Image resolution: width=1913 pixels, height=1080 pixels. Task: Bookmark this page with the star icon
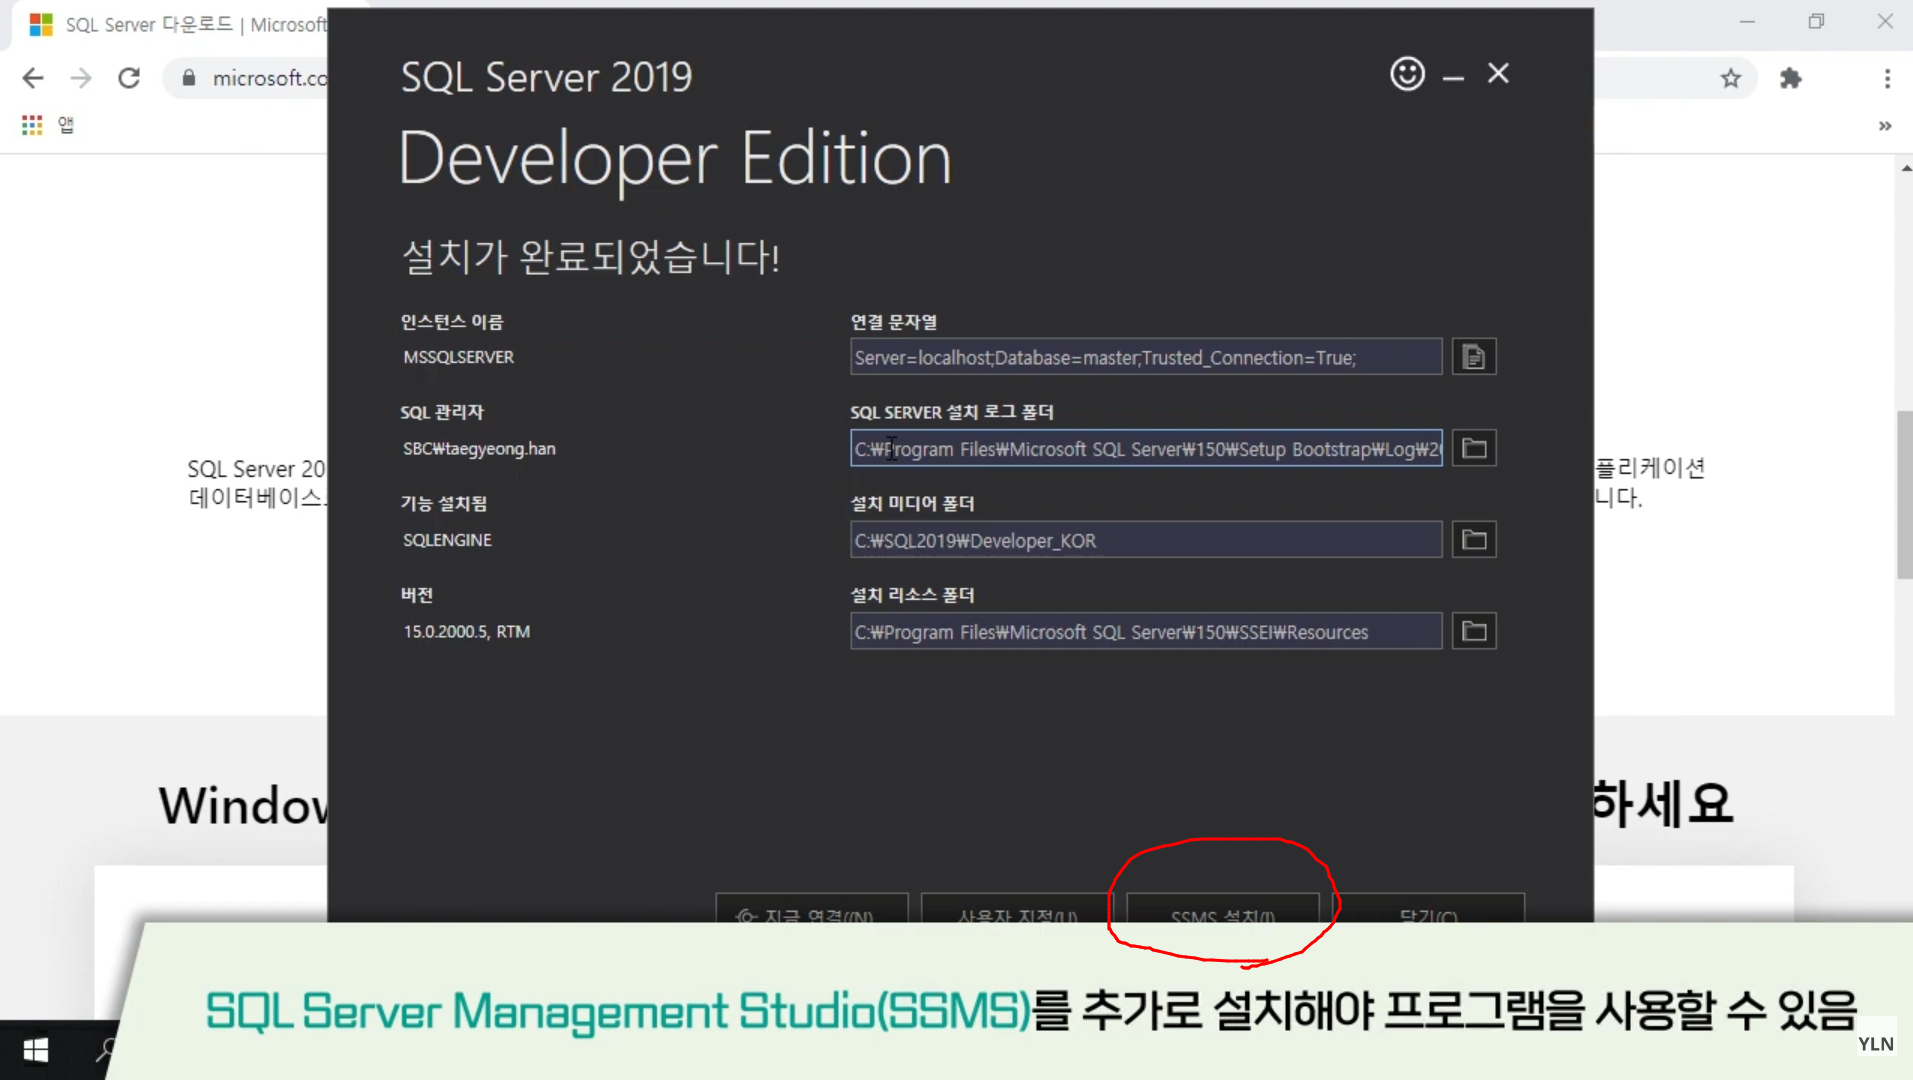[x=1731, y=78]
